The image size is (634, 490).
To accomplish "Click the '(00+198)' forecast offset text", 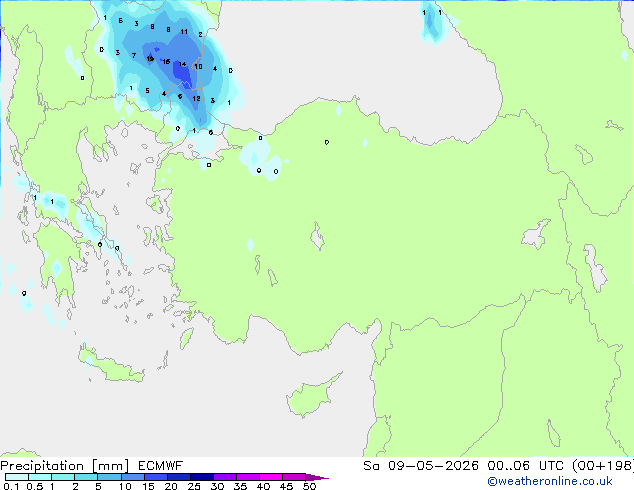I will (x=603, y=466).
